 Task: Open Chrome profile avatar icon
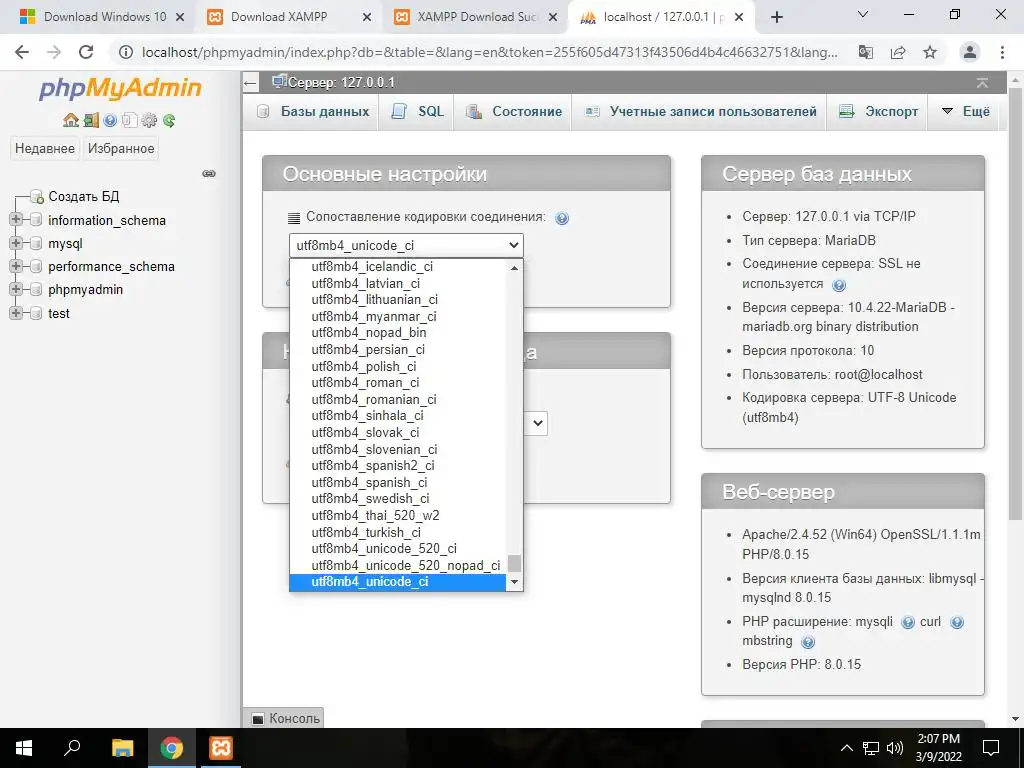tap(970, 52)
